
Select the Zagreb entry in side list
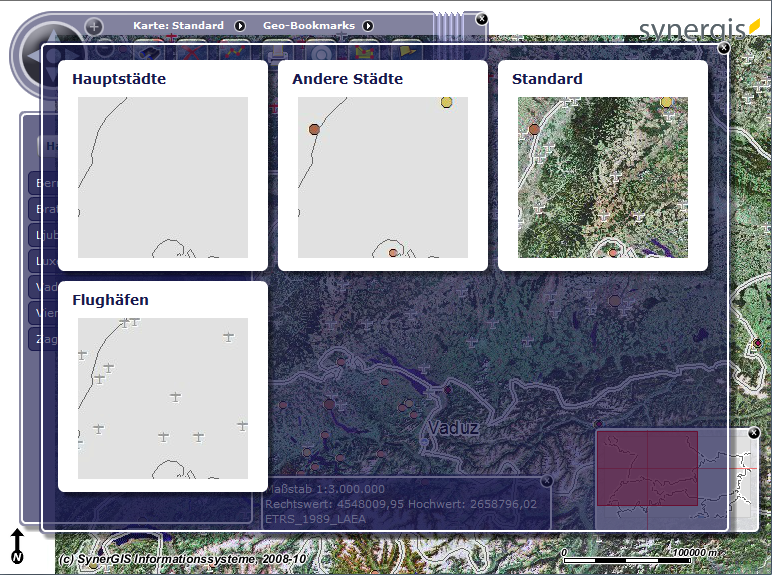(x=44, y=339)
